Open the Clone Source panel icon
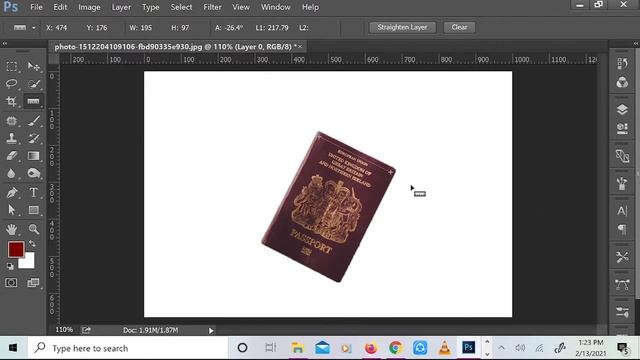The width and height of the screenshot is (640, 360). coord(622,156)
